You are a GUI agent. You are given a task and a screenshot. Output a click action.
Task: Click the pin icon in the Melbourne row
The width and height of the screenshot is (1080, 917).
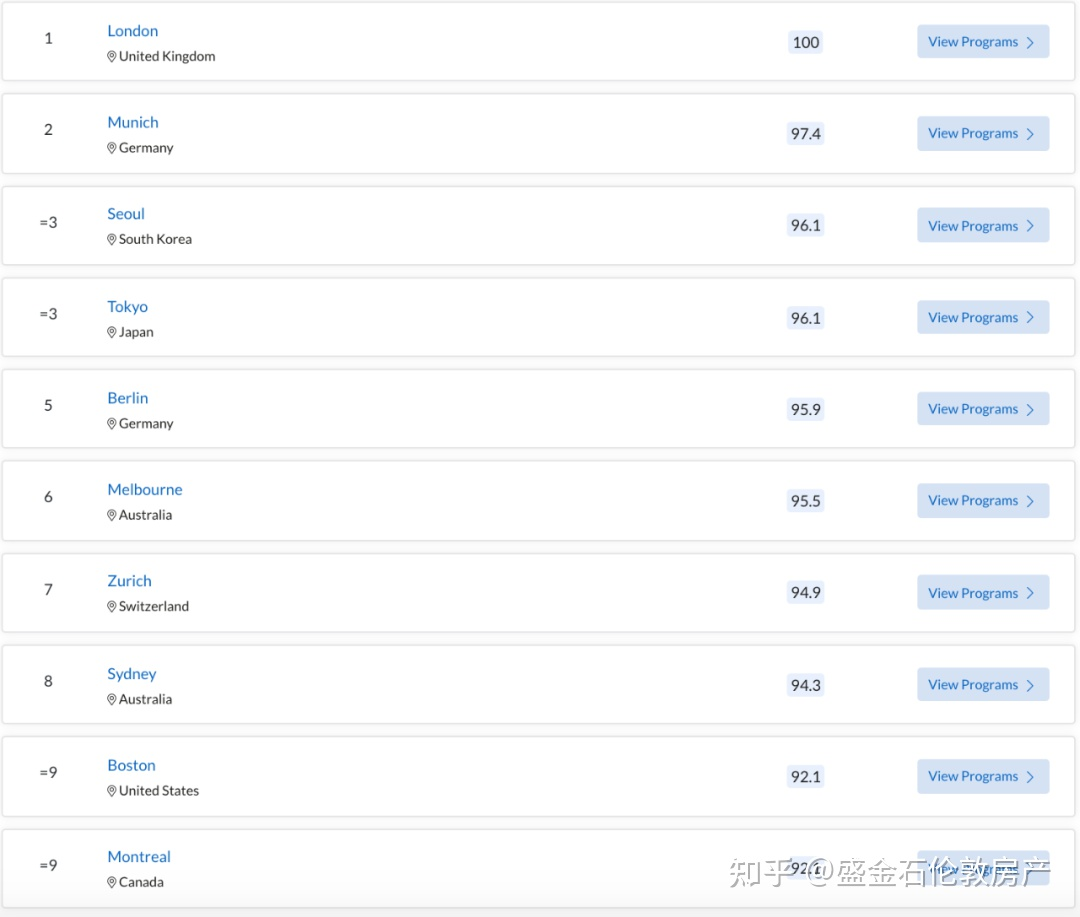click(x=112, y=515)
